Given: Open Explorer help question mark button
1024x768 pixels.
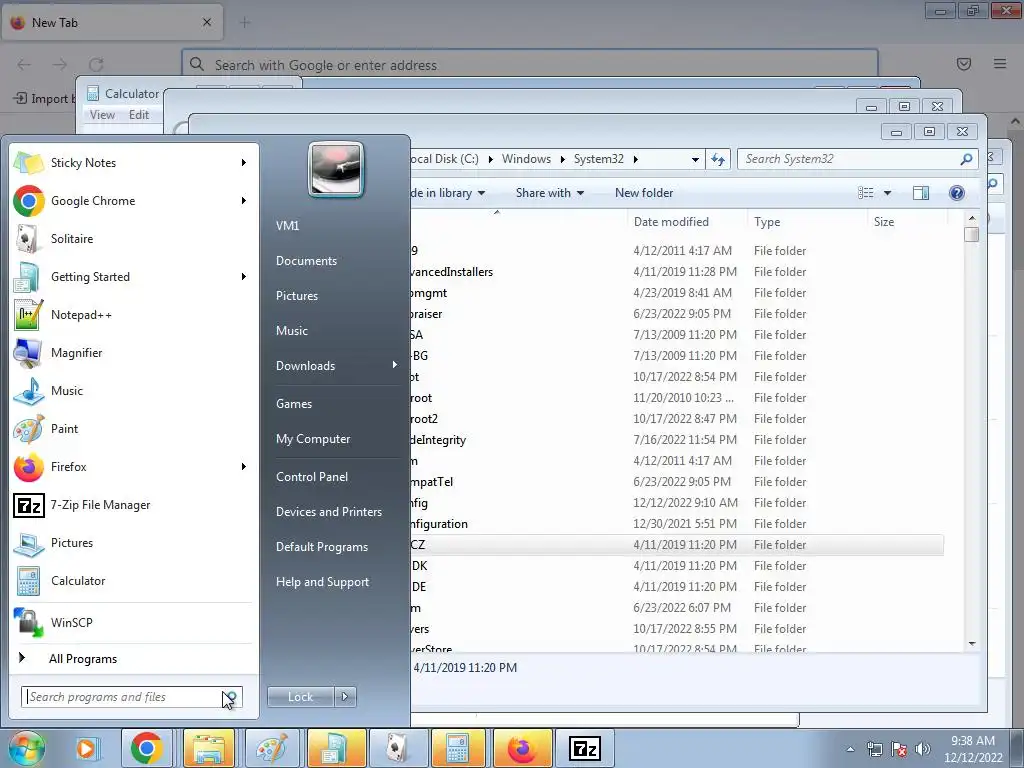Looking at the screenshot, I should coord(957,193).
